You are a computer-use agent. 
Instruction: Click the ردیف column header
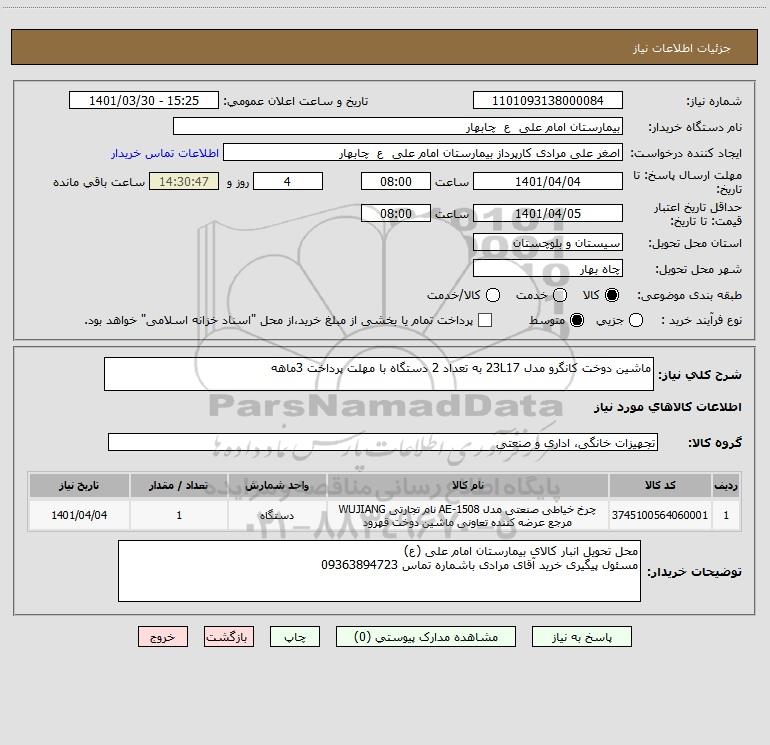(x=726, y=485)
